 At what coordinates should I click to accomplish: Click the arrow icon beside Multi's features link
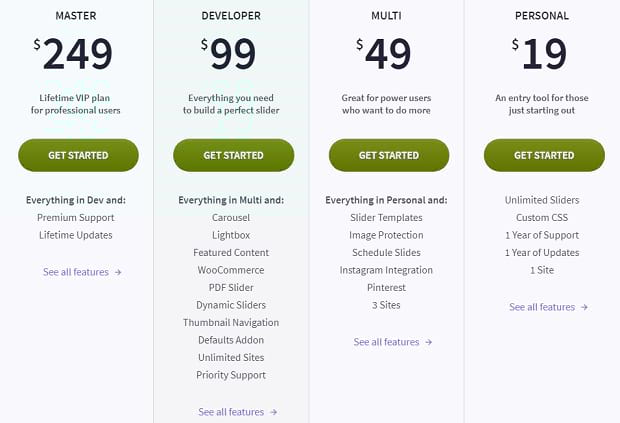point(429,342)
